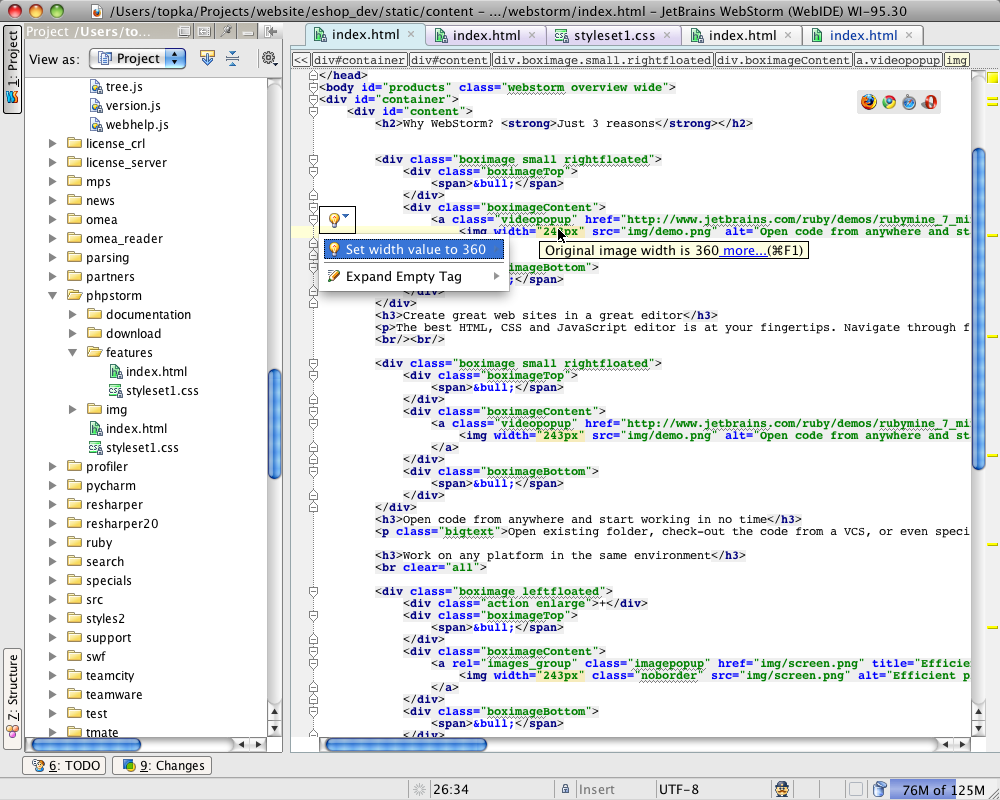Click the Collapse All icon in Project panel
The width and height of the screenshot is (1000, 800).
click(x=232, y=58)
